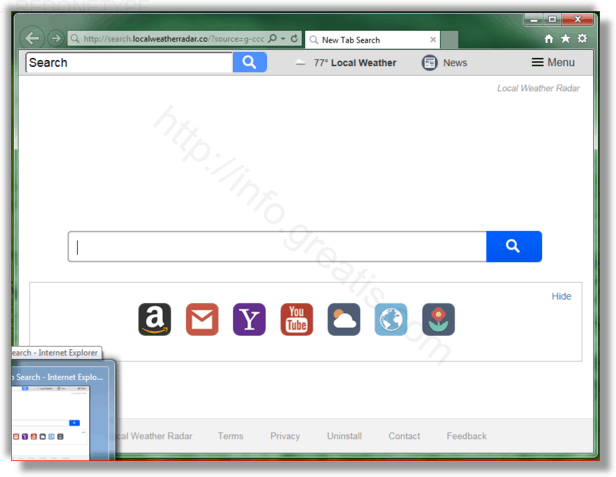
Task: Open a new blank tab button
Action: coord(449,40)
